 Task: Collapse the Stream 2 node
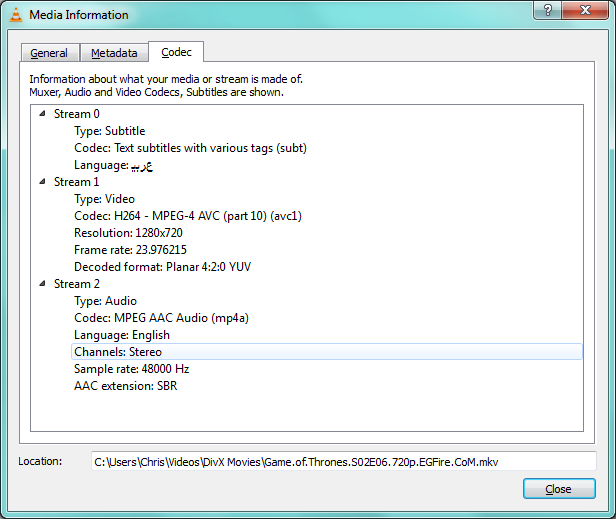pos(42,284)
